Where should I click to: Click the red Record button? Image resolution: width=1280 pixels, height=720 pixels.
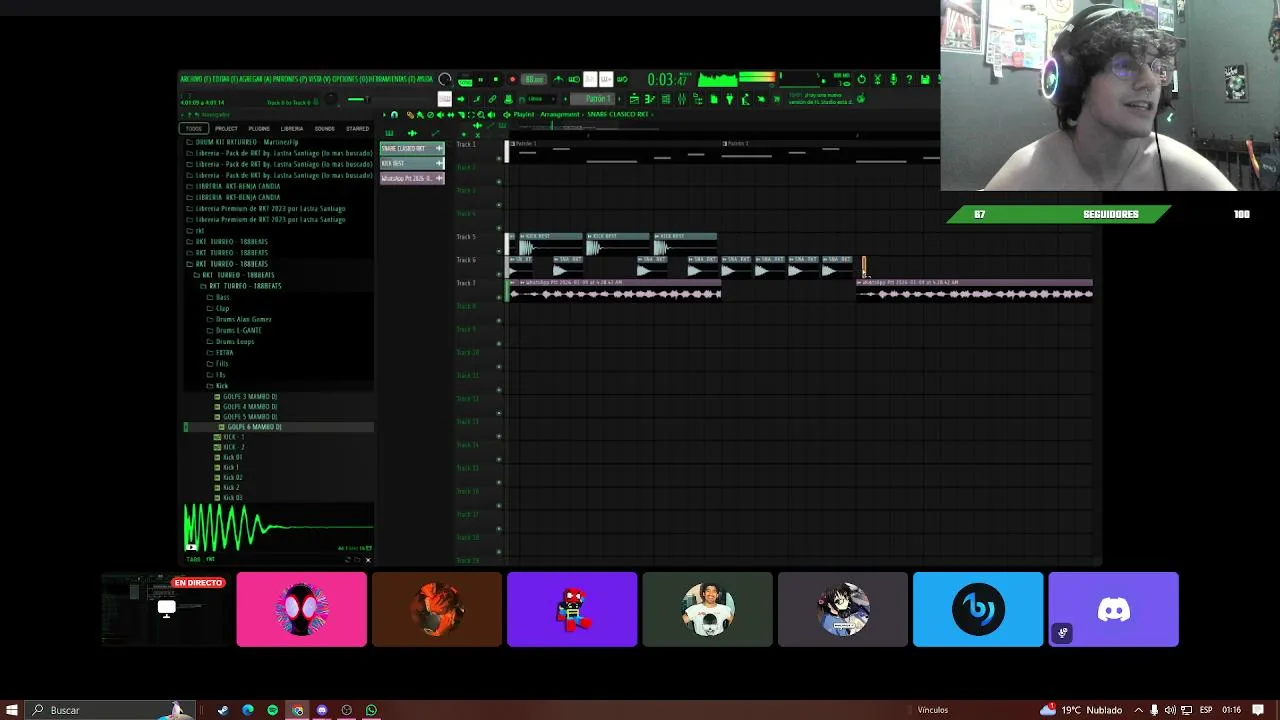point(512,79)
